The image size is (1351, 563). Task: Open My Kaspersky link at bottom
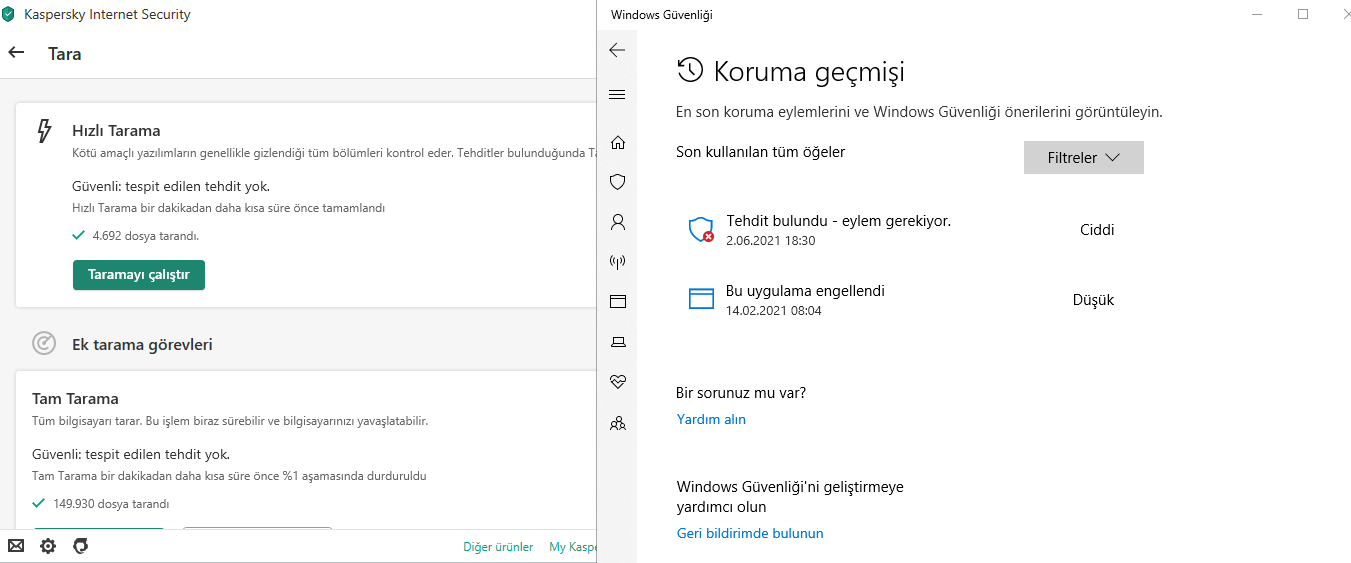[x=572, y=547]
